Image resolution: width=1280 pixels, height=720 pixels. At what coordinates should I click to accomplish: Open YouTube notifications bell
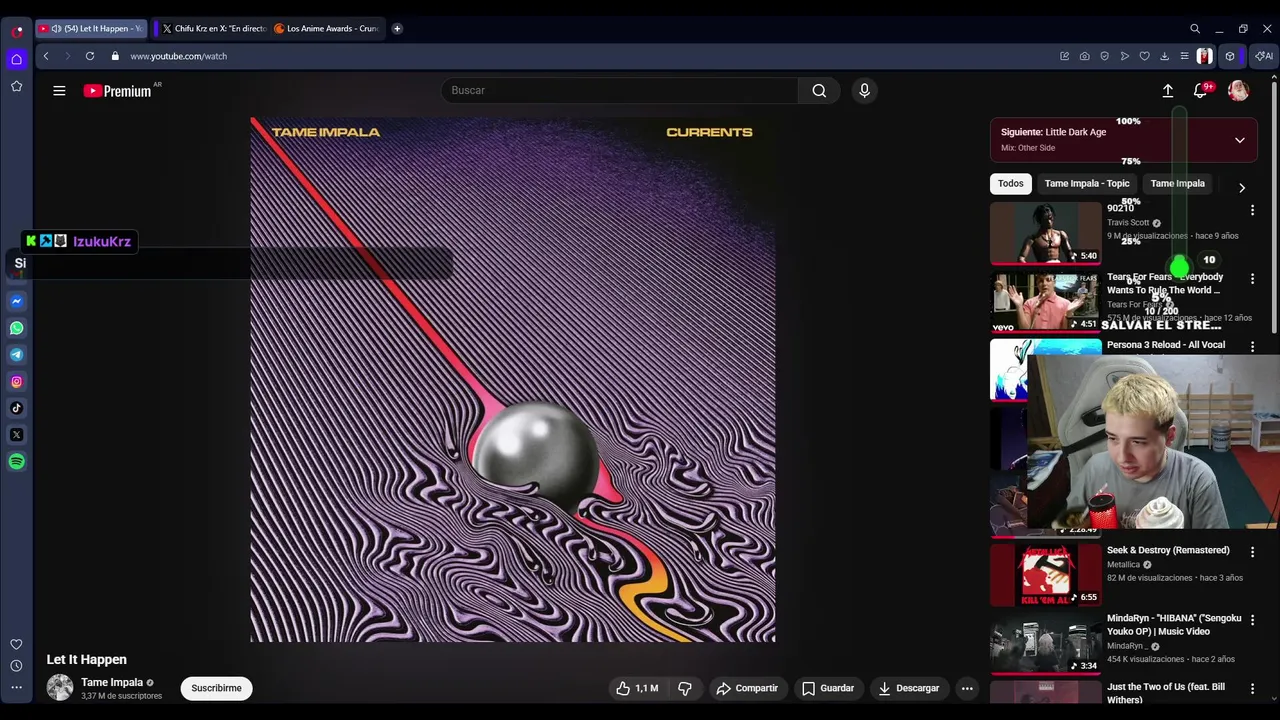pyautogui.click(x=1201, y=91)
